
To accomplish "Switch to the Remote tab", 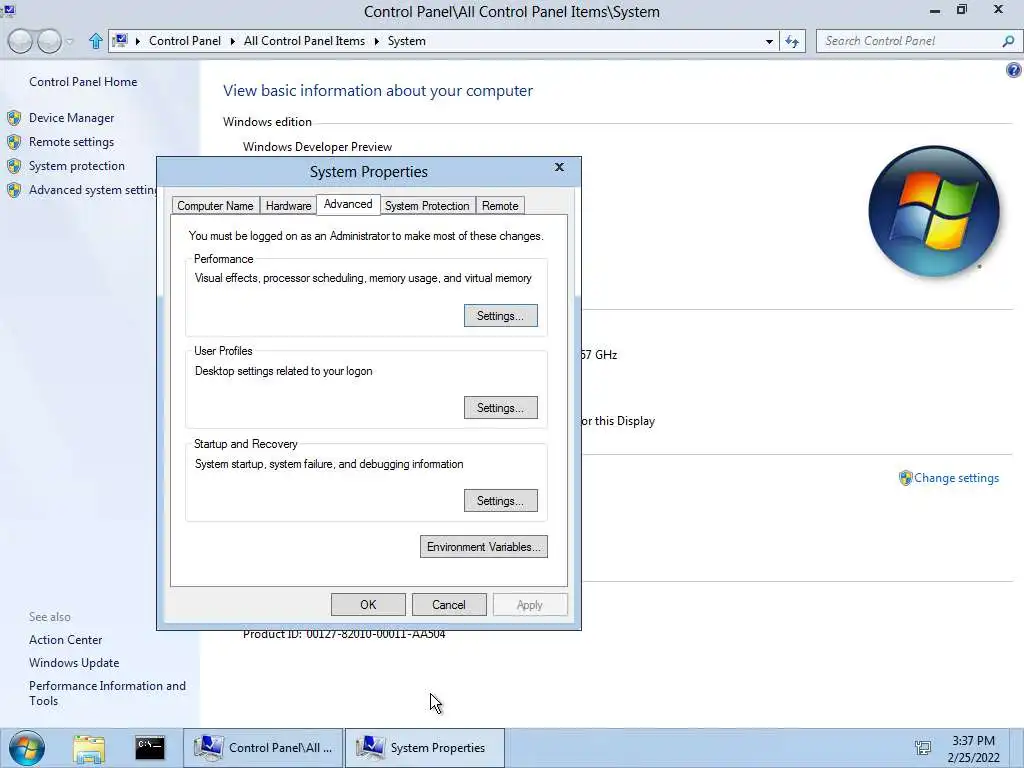I will (500, 206).
